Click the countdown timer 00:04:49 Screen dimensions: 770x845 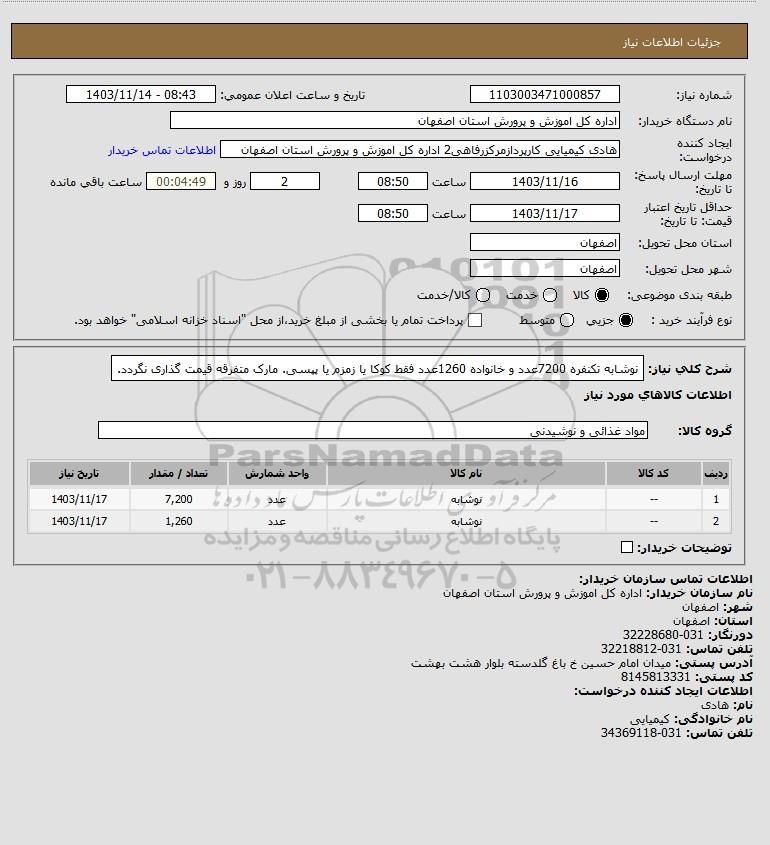click(181, 182)
